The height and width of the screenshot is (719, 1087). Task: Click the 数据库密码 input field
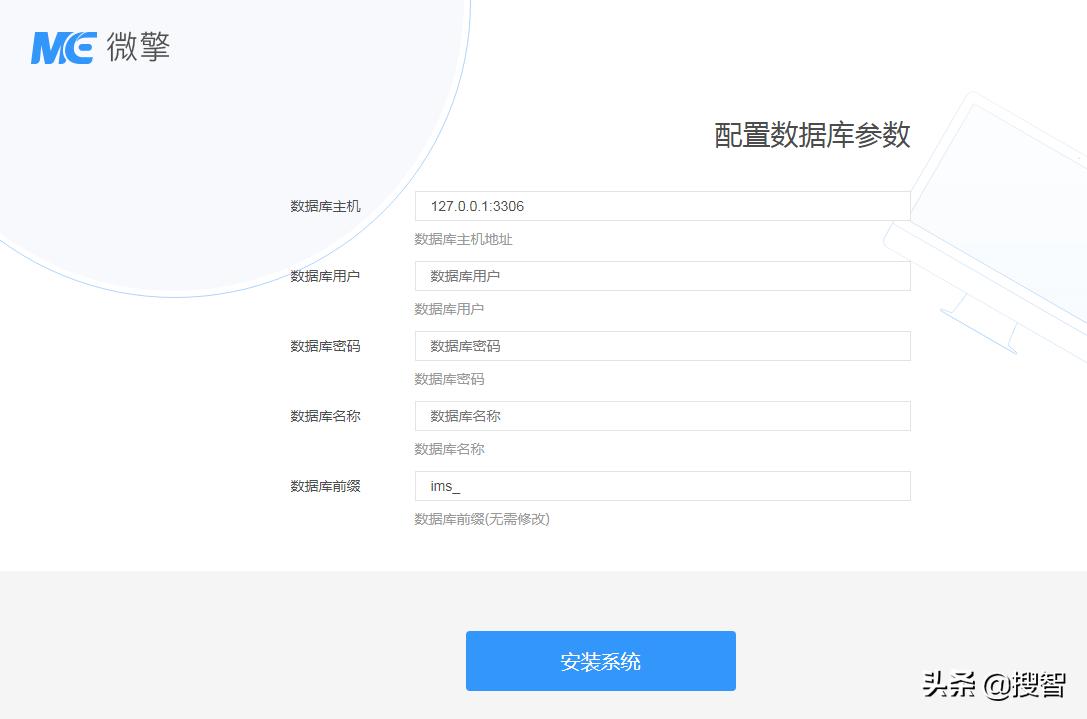pyautogui.click(x=662, y=345)
